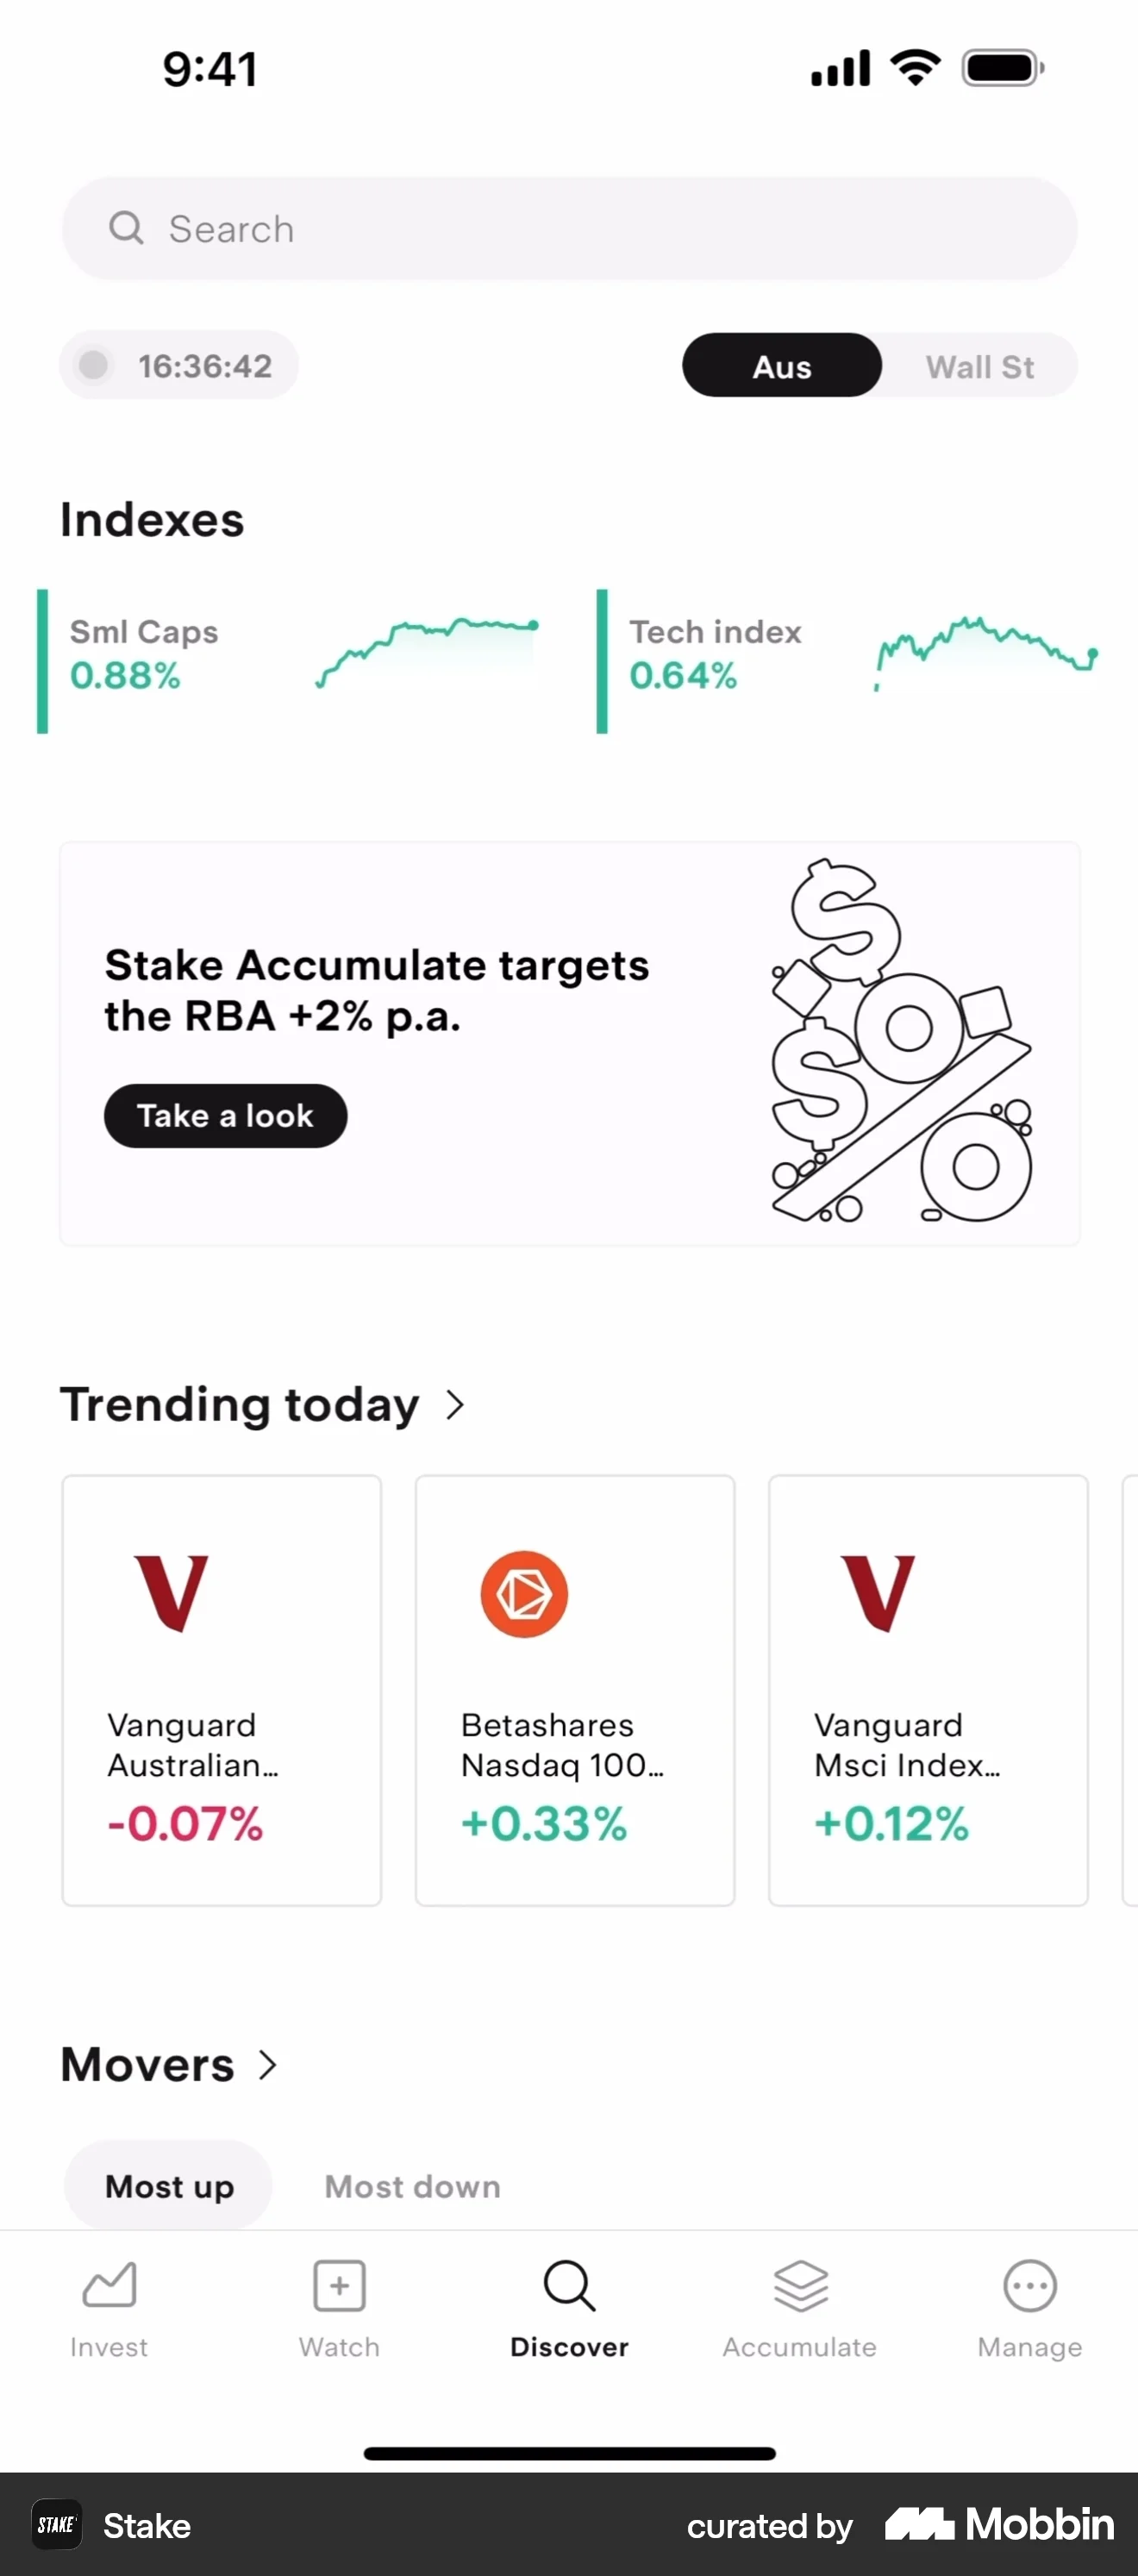This screenshot has width=1138, height=2576.
Task: Switch to the Most down tab
Action: [412, 2186]
